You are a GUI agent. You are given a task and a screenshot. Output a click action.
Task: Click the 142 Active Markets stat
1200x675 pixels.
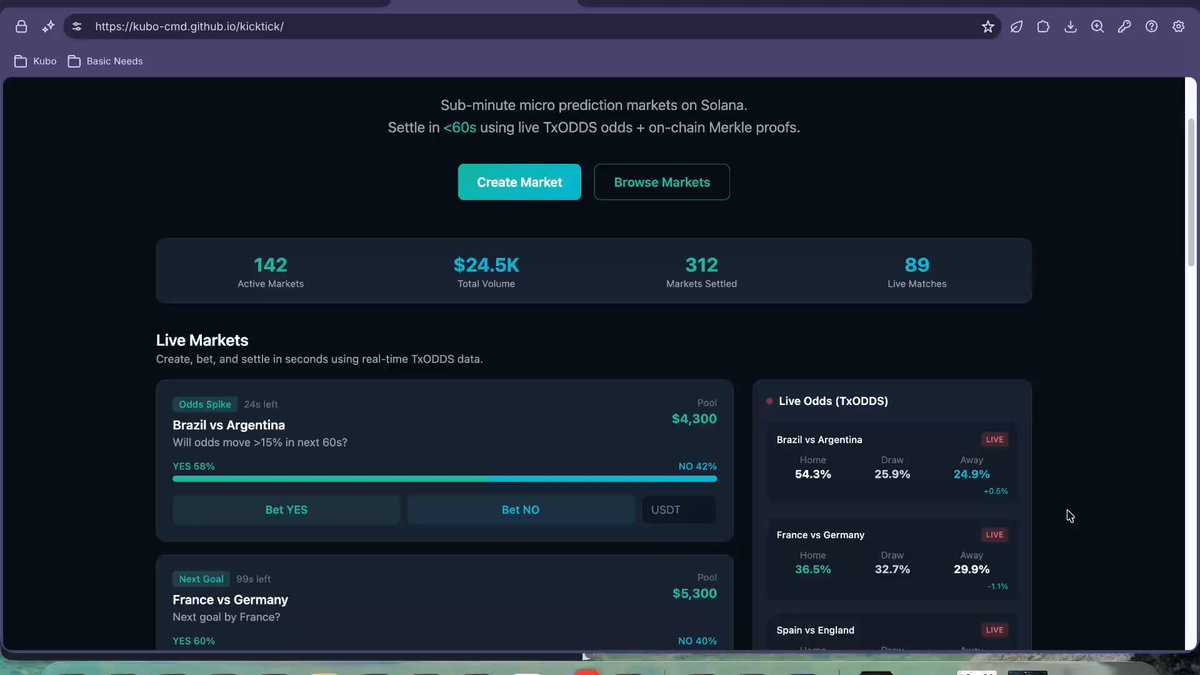point(270,271)
